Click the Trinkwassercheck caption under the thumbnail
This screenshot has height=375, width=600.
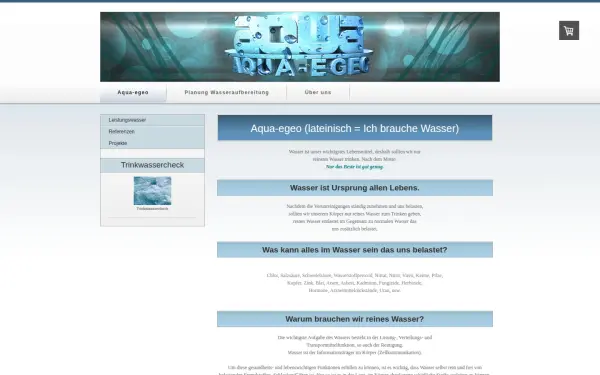152,209
